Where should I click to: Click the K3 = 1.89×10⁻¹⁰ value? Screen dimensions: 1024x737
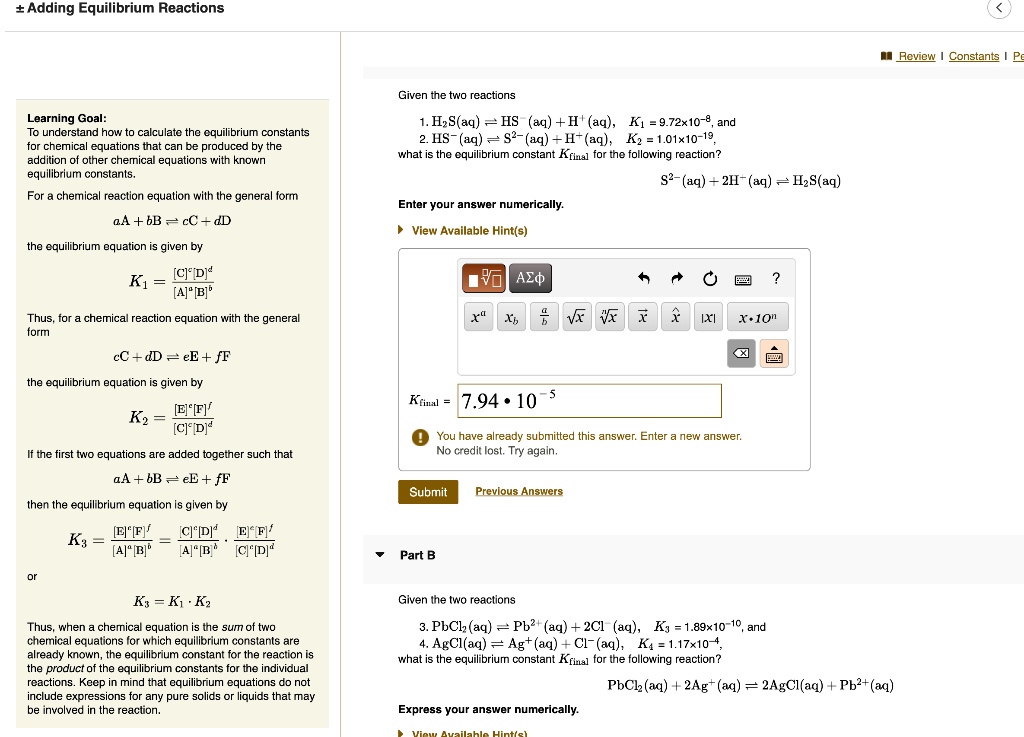697,626
